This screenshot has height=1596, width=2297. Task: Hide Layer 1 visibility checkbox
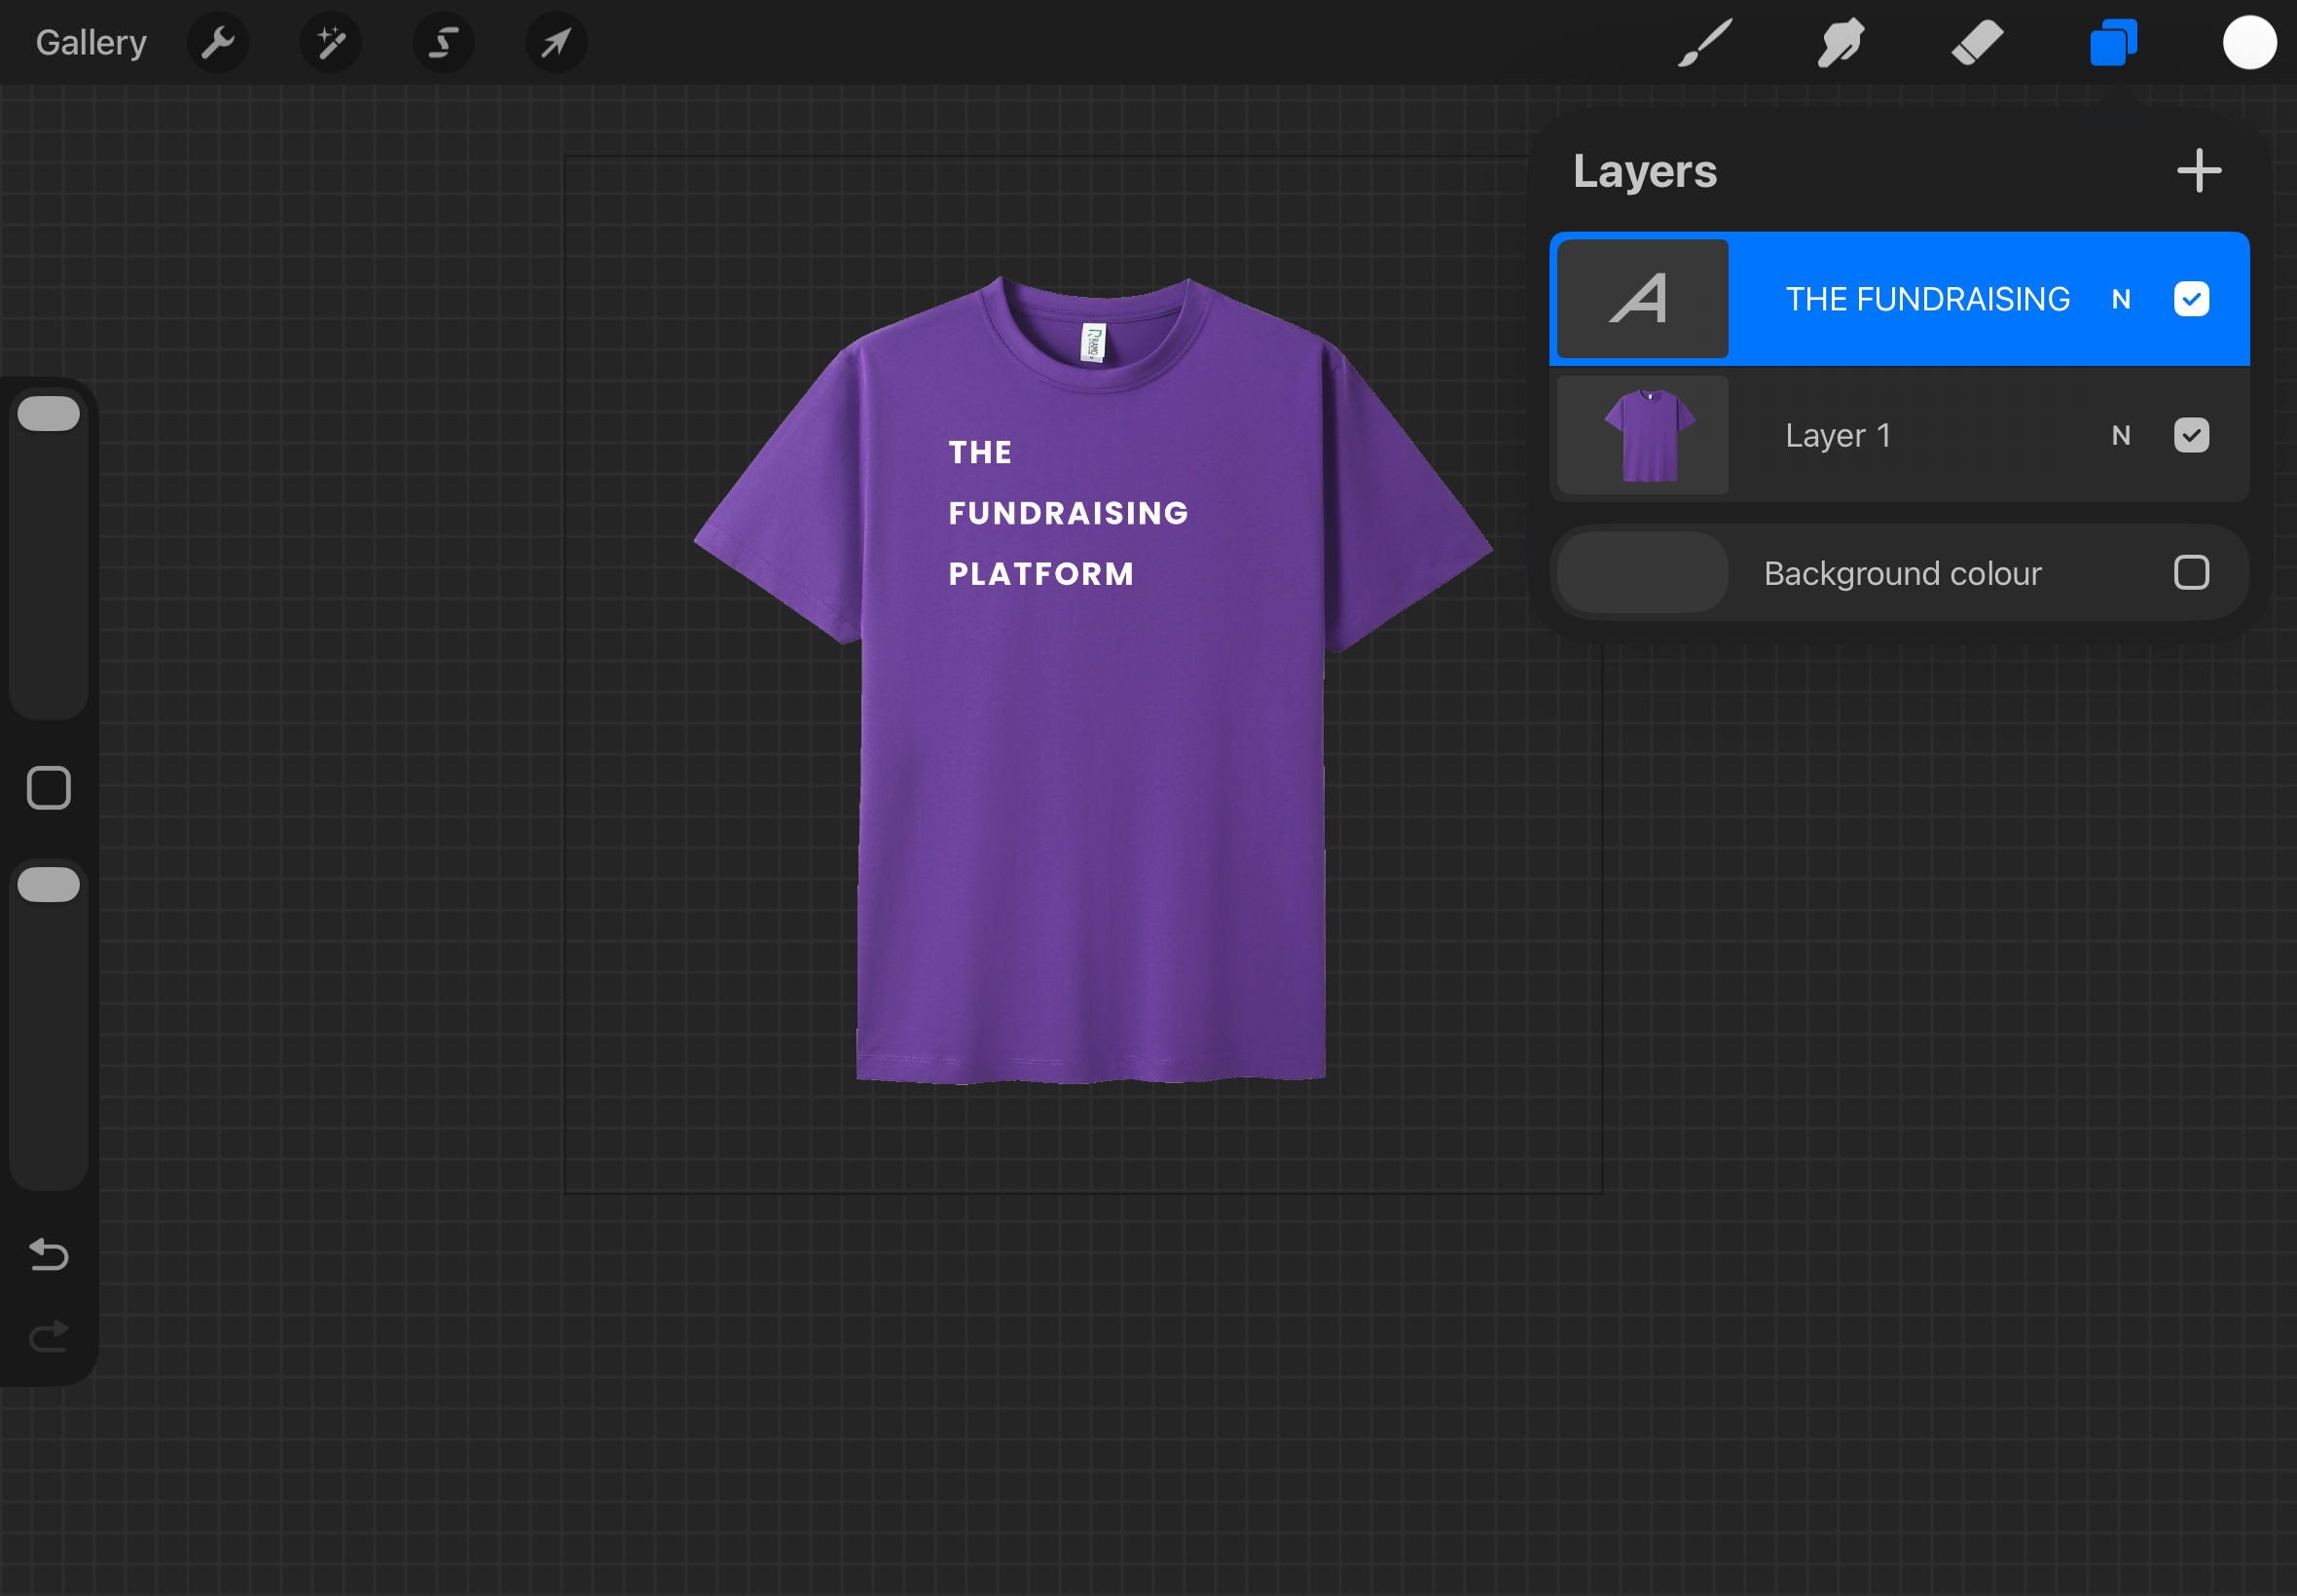(2191, 435)
